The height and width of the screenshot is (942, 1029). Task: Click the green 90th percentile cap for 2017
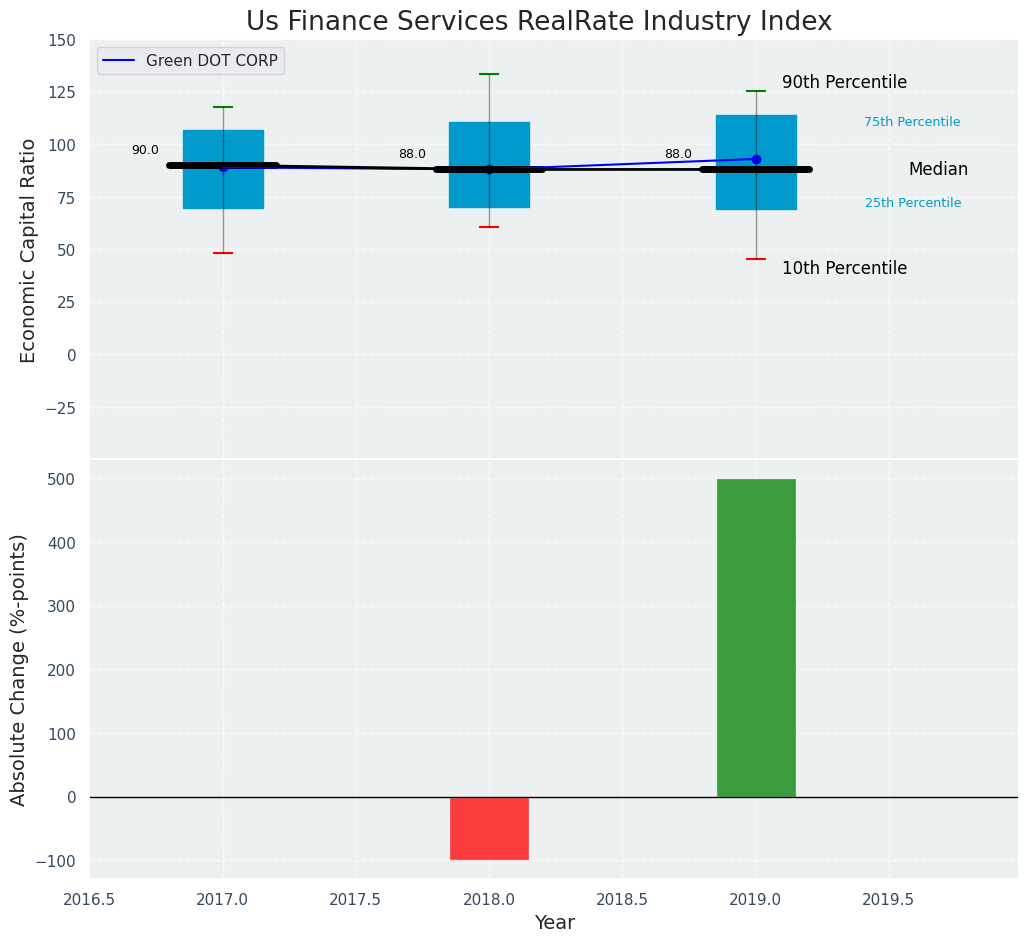pyautogui.click(x=223, y=107)
